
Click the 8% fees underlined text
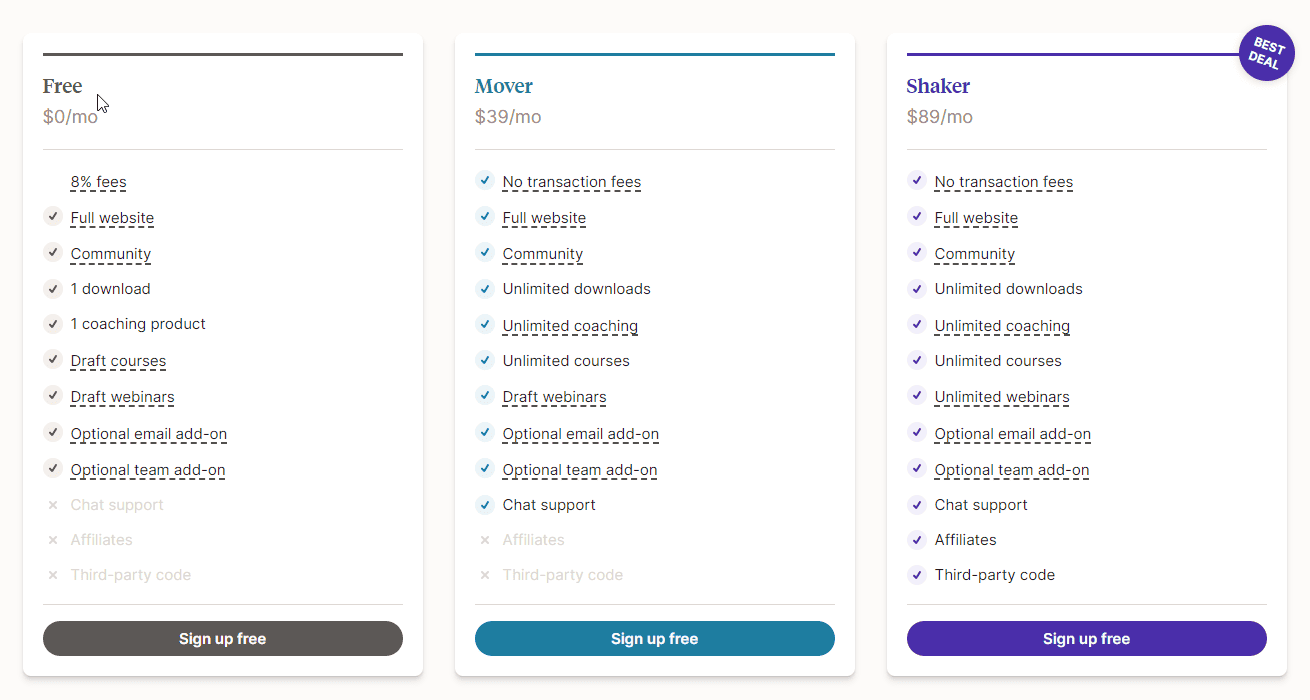coord(99,182)
